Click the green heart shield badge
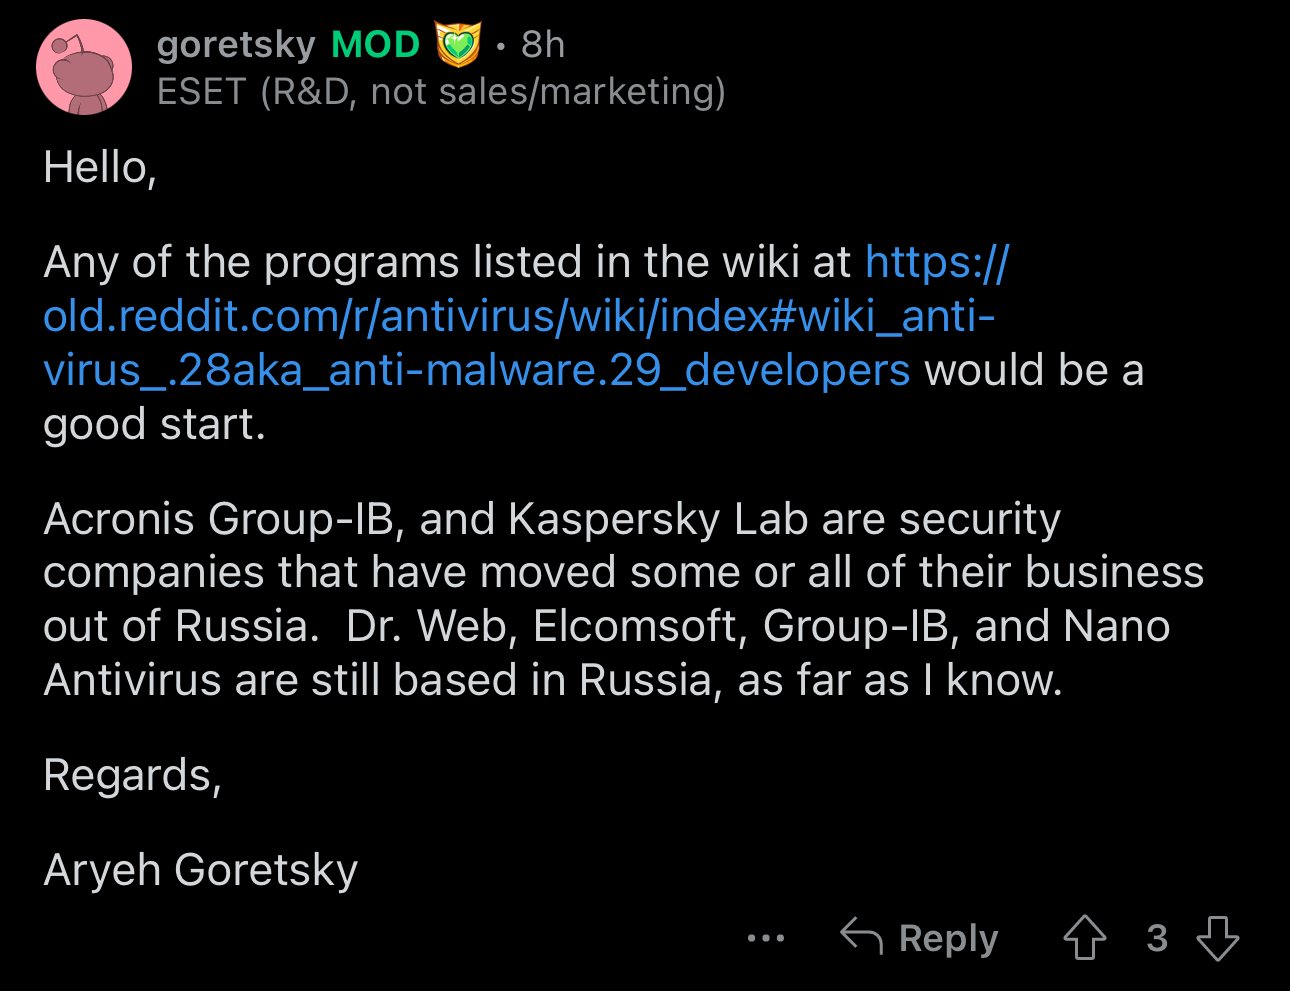The height and width of the screenshot is (991, 1290). click(458, 45)
